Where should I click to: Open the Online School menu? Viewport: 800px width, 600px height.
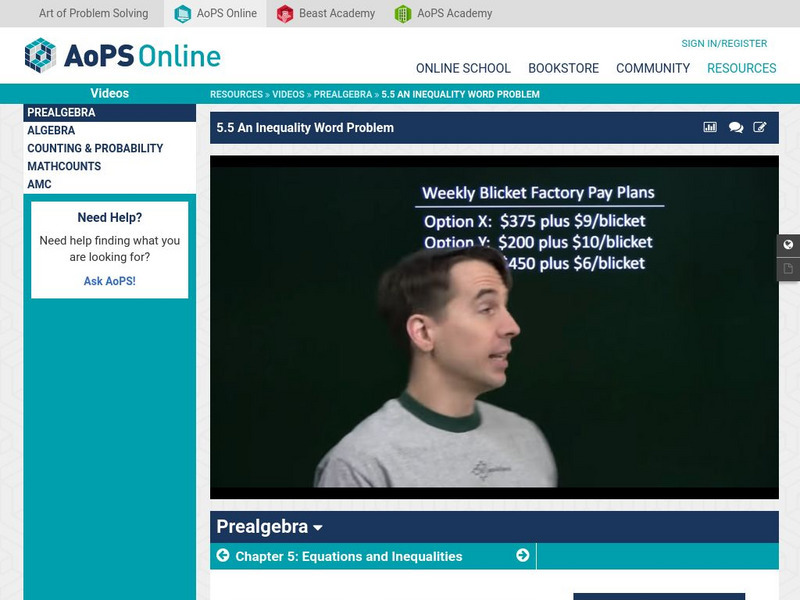coord(463,68)
